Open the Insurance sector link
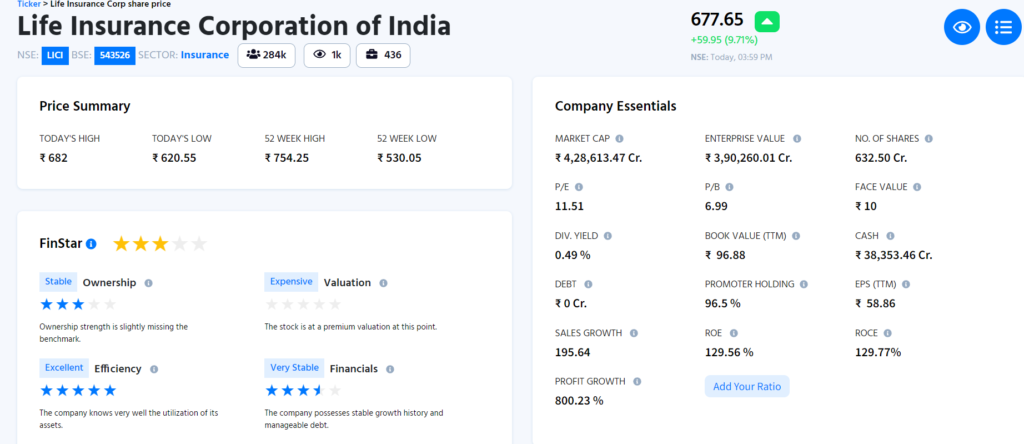 [205, 55]
